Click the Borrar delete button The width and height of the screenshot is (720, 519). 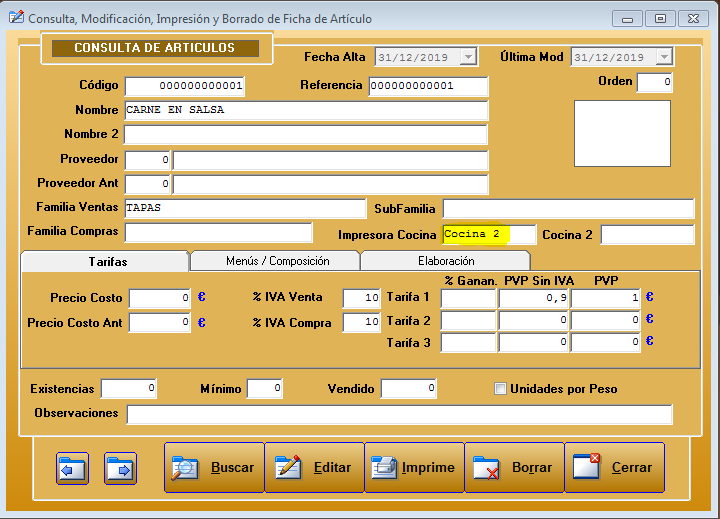(x=514, y=468)
